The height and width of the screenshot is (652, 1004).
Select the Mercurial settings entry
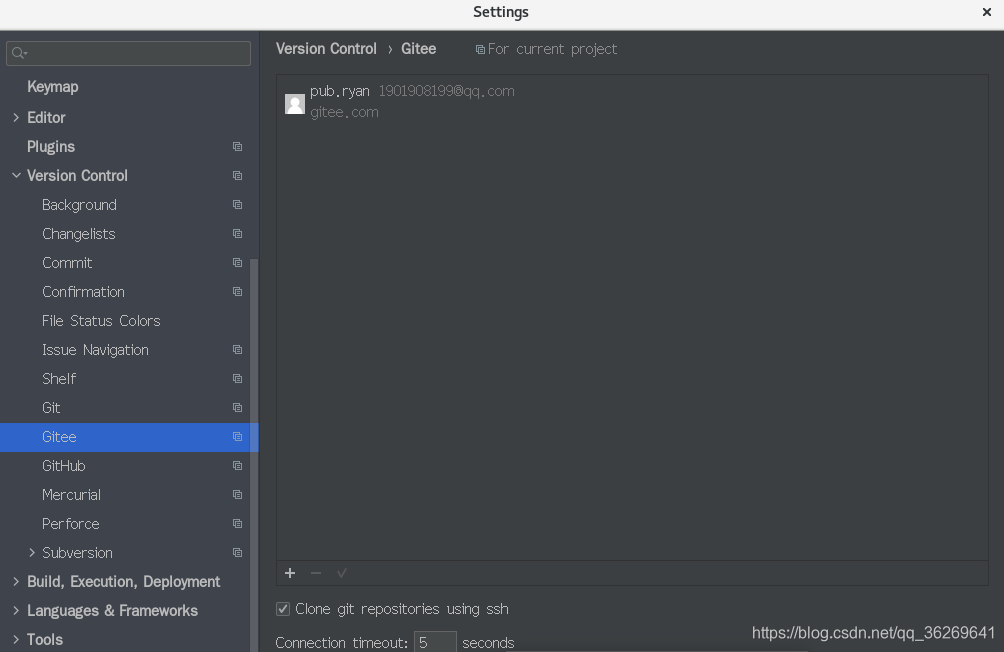click(x=71, y=495)
